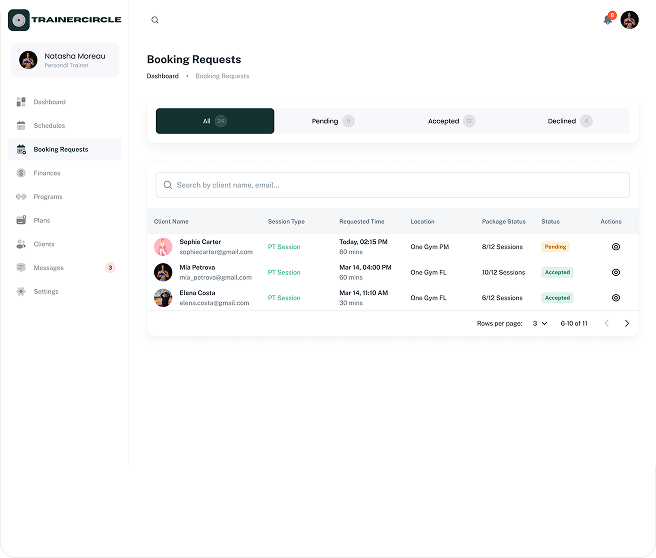Open Settings from the sidebar
This screenshot has width=656, height=558.
65,292
